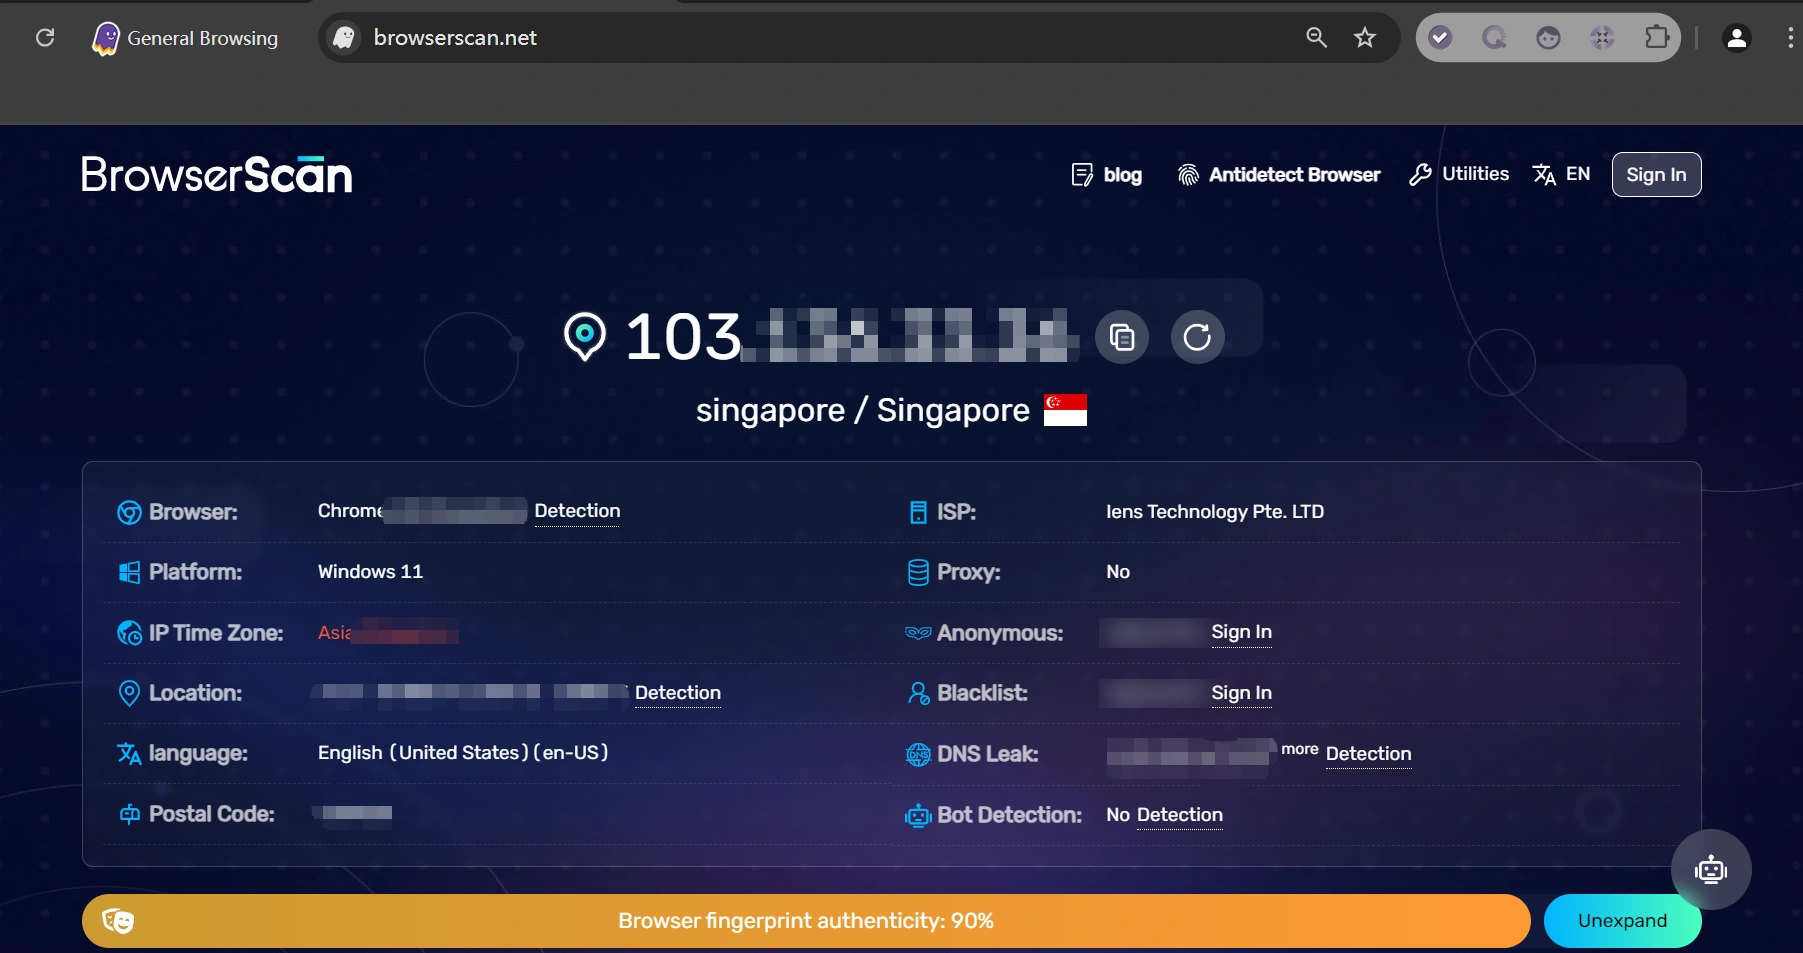
Task: Click the theater masks icon on fingerprint bar
Action: pyautogui.click(x=118, y=921)
